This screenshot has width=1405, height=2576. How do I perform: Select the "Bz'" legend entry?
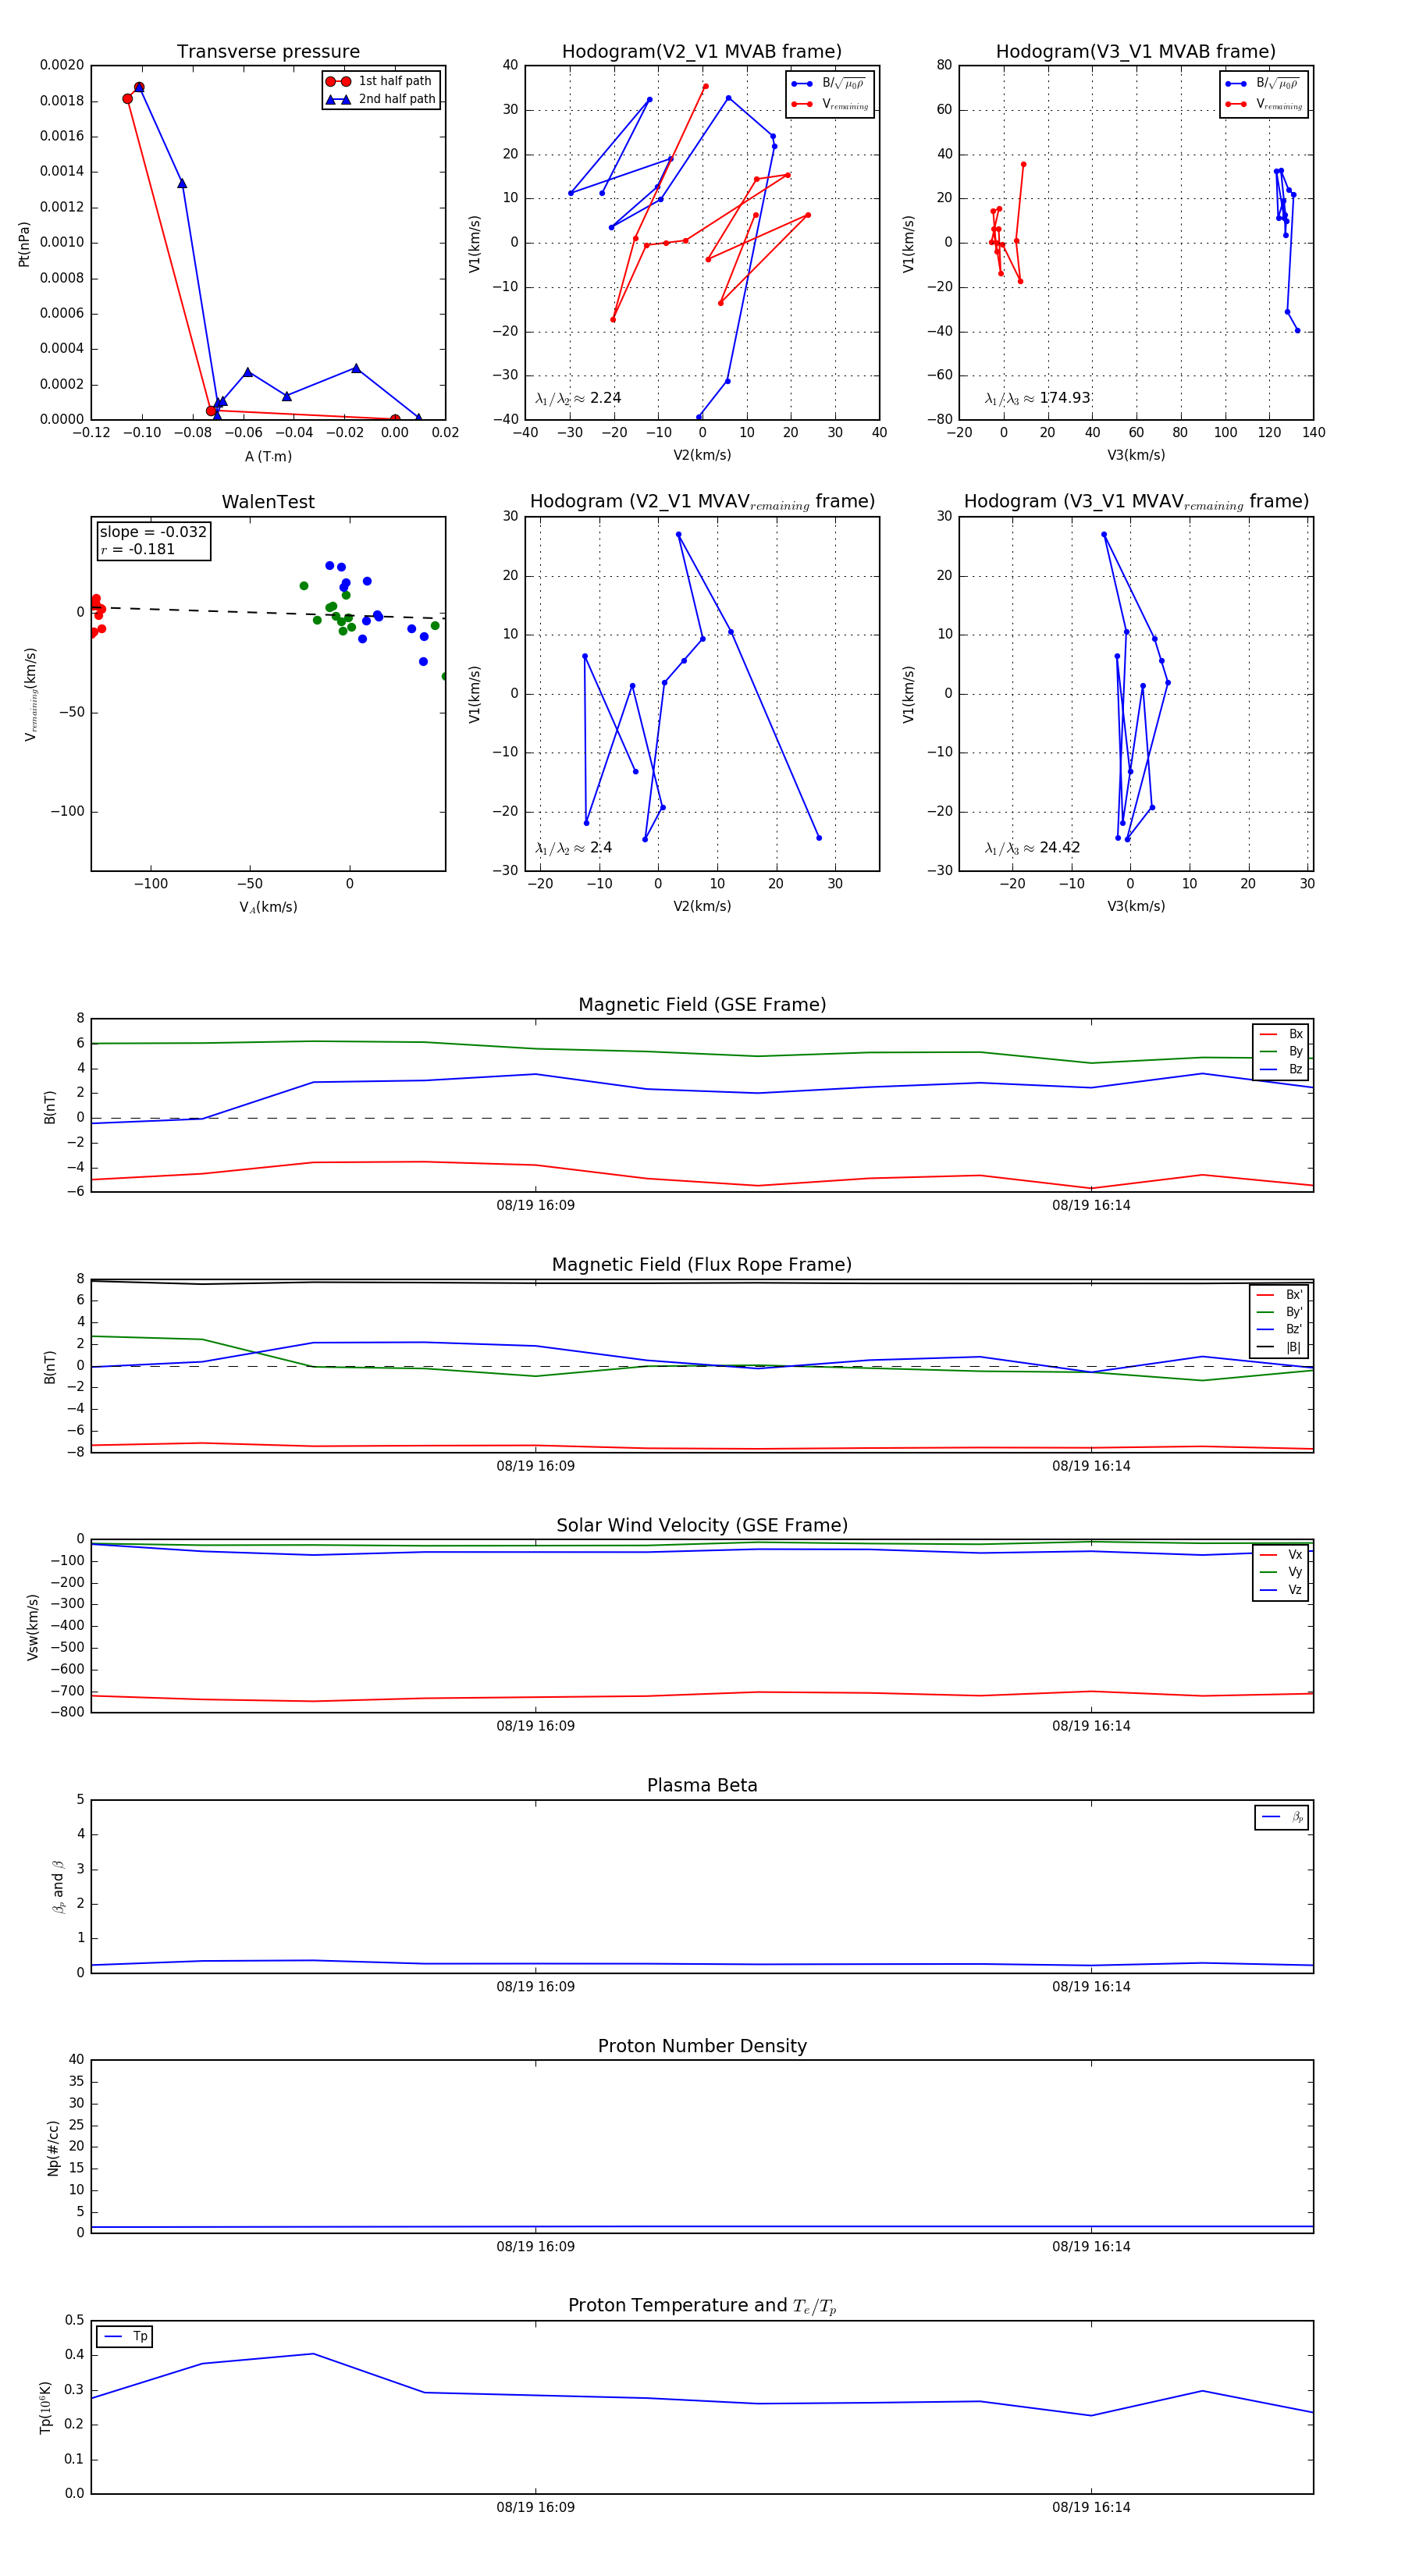[1281, 1329]
